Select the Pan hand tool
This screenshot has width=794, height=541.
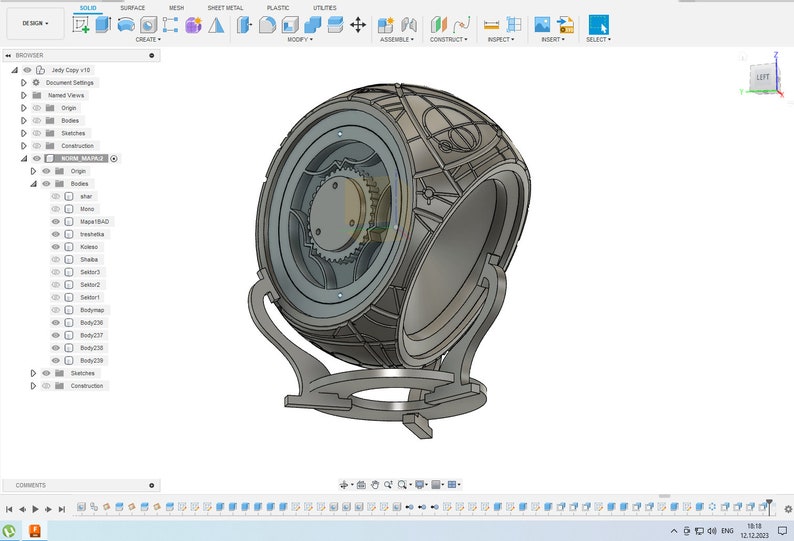pos(375,485)
